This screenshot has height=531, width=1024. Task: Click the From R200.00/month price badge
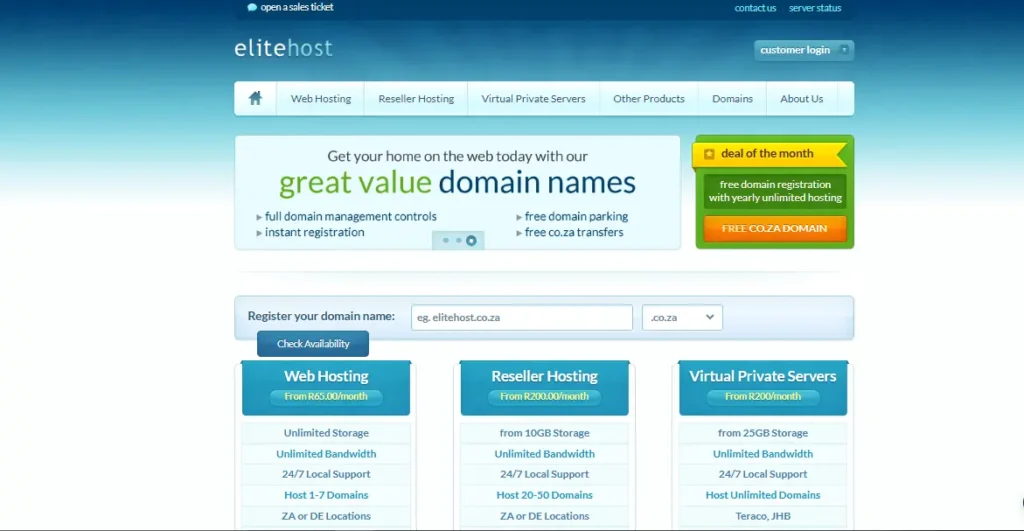(x=545, y=396)
